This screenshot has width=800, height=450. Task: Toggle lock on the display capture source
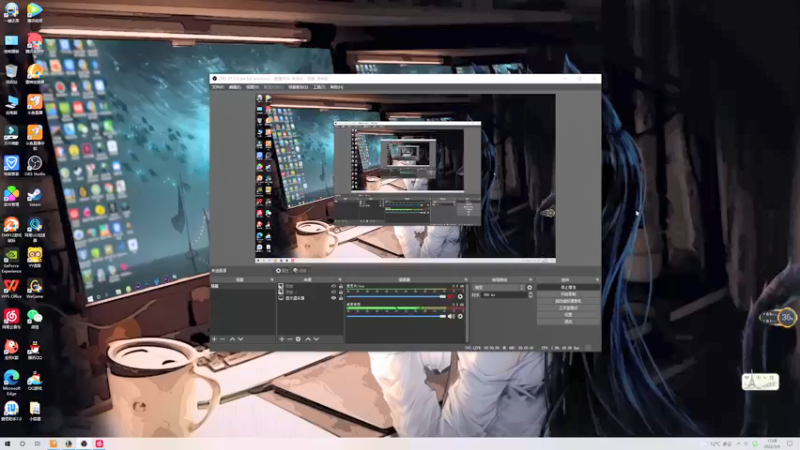(341, 298)
